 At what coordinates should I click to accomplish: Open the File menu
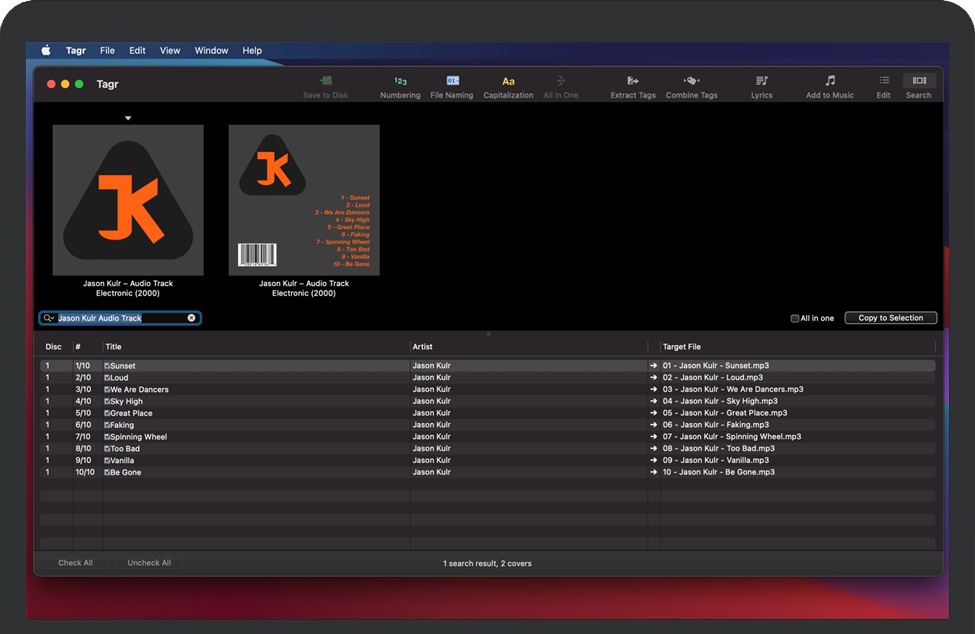click(x=107, y=50)
